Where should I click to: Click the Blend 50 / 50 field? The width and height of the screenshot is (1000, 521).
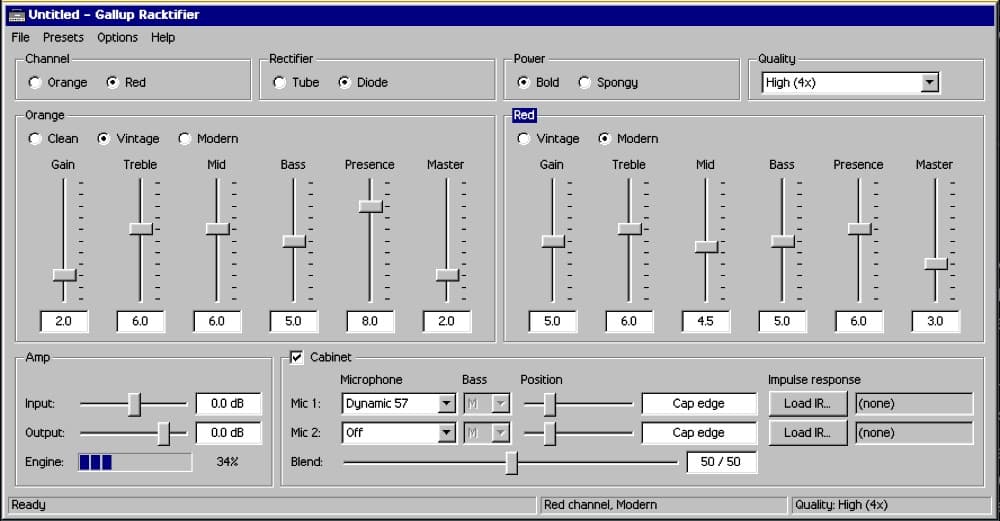coord(721,462)
